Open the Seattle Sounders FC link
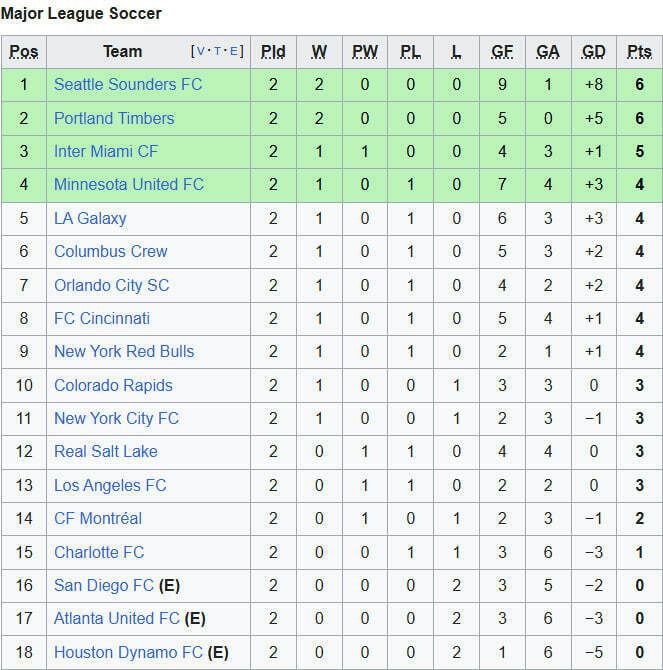The image size is (663, 670). click(128, 85)
